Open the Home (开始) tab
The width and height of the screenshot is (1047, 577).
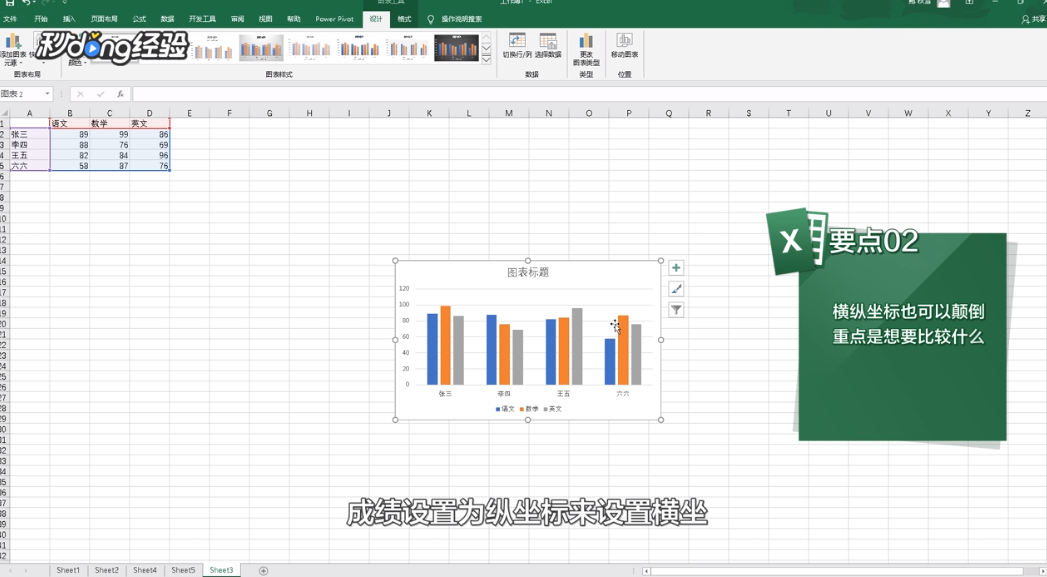click(41, 19)
